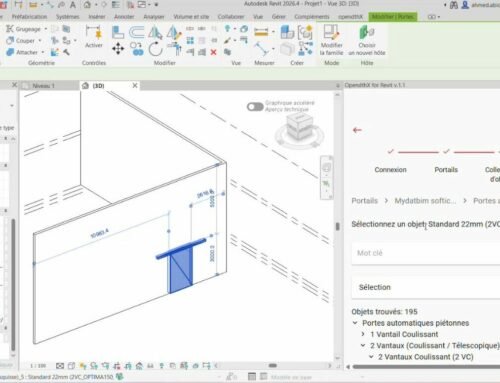The width and height of the screenshot is (500, 383).
Task: Open the Annoter ribbon tab
Action: click(x=124, y=16)
